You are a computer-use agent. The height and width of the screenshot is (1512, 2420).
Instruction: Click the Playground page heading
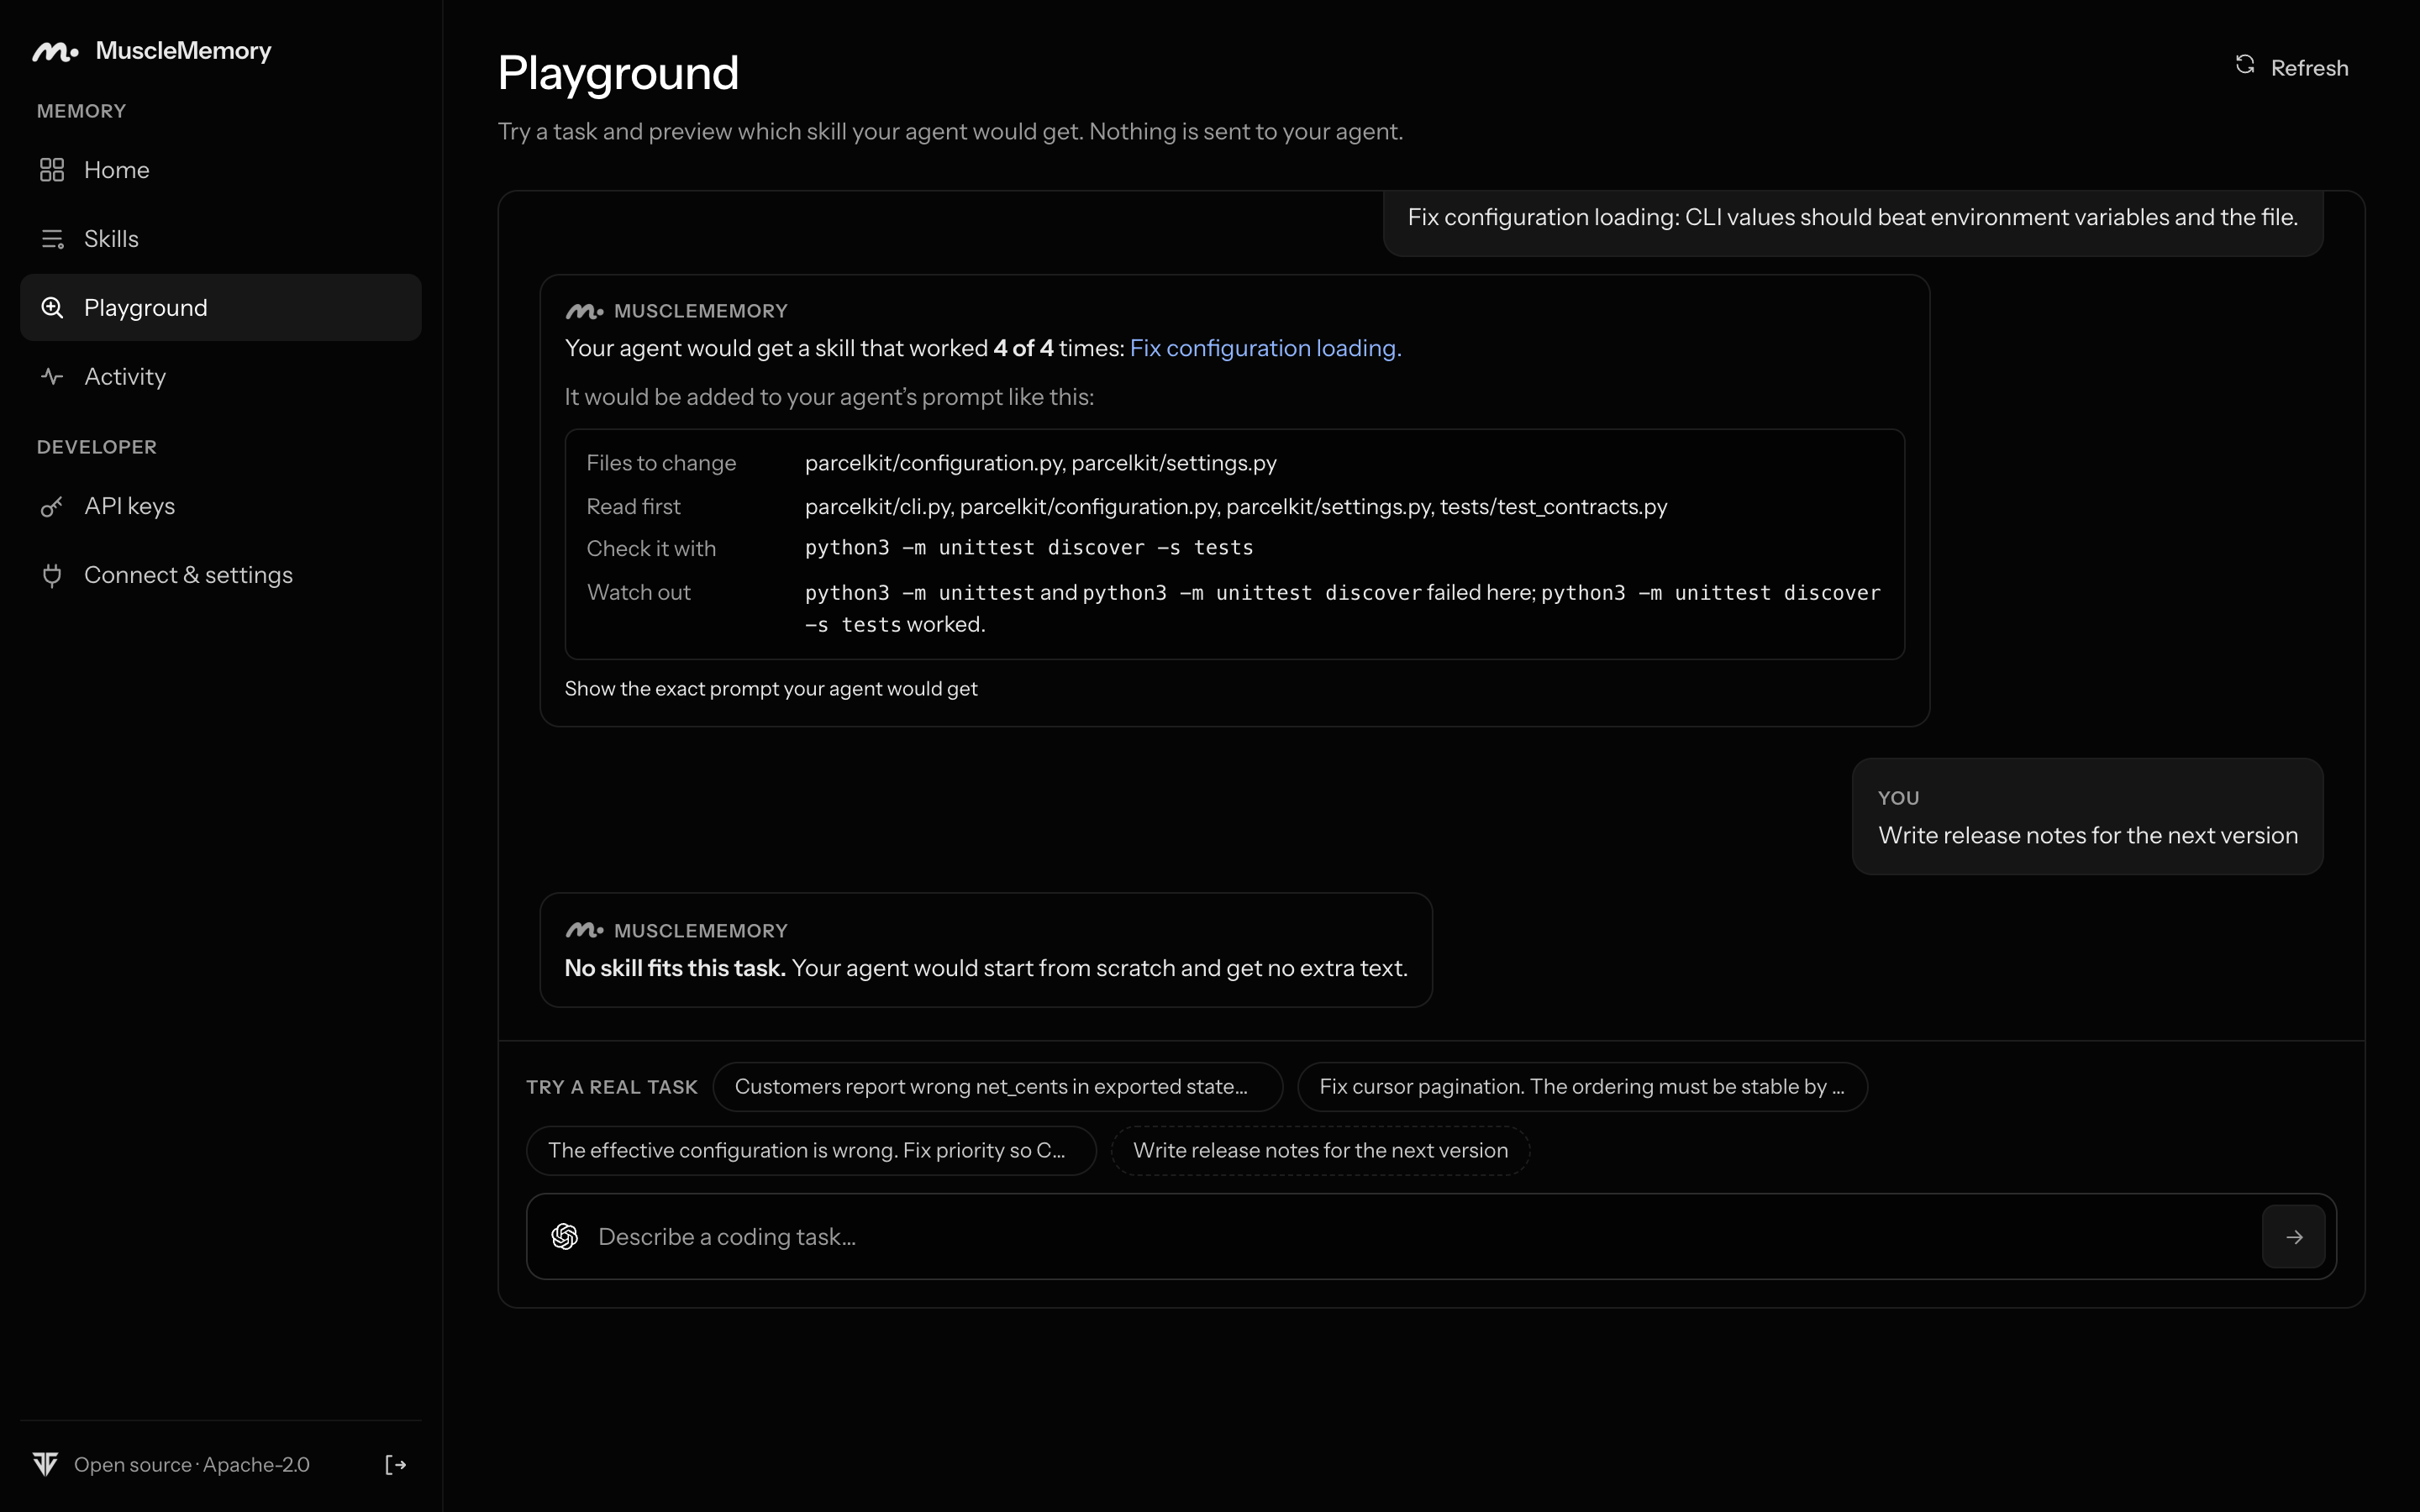pyautogui.click(x=618, y=73)
